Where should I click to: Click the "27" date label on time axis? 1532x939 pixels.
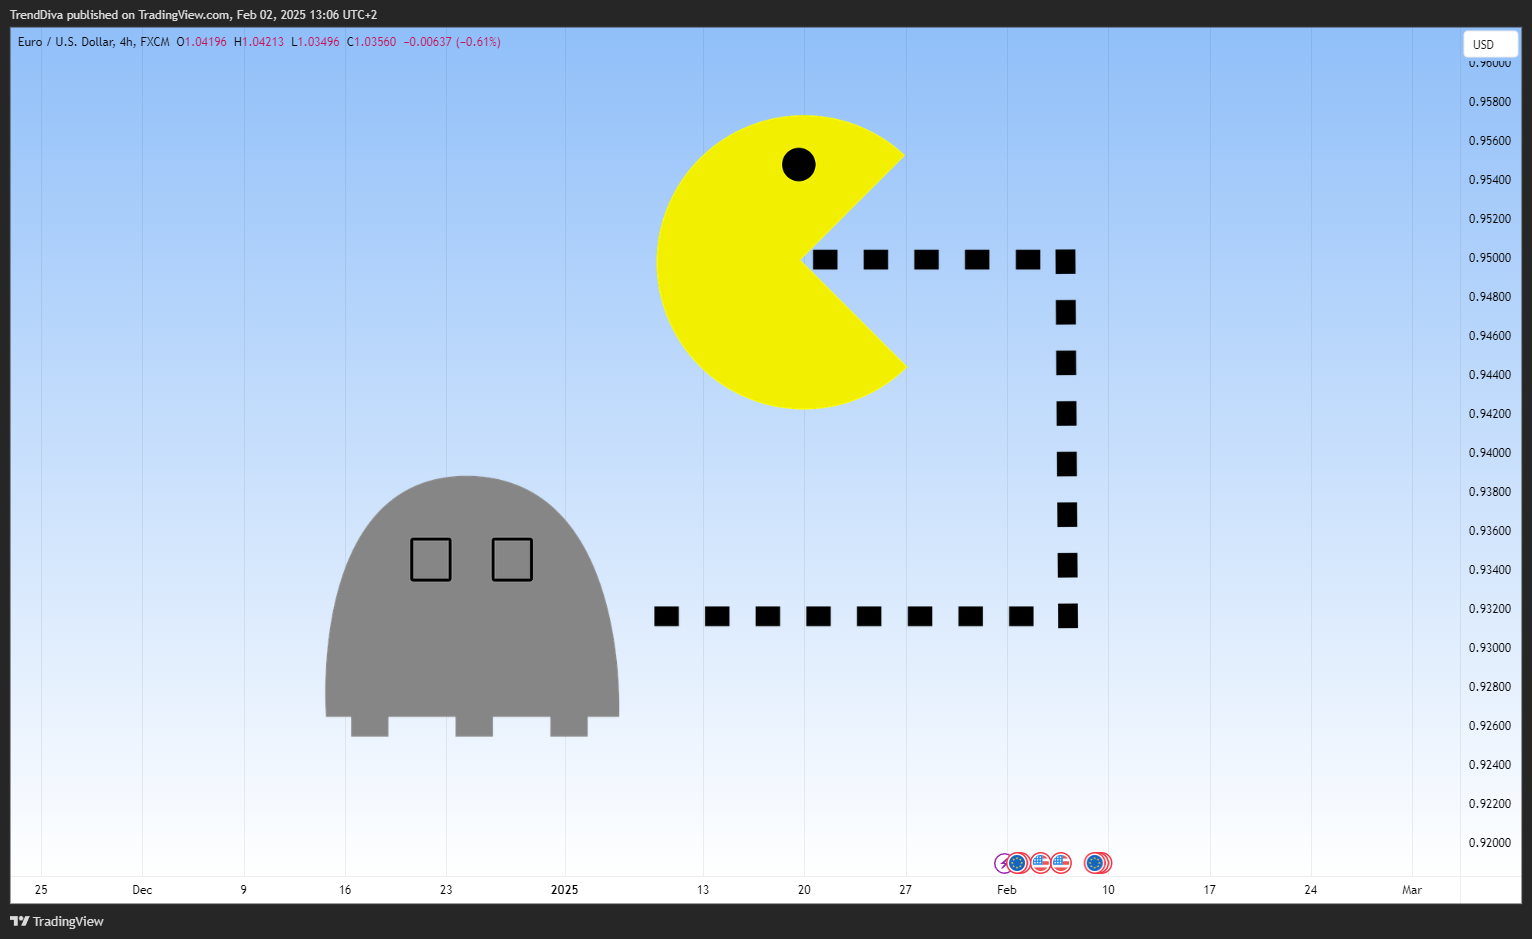(905, 890)
